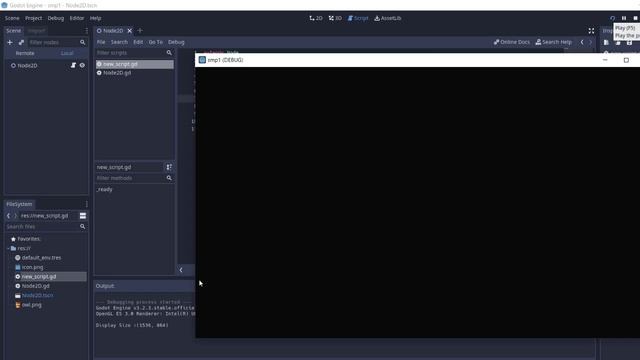Image resolution: width=640 pixels, height=360 pixels.
Task: Click Search Help button
Action: click(x=553, y=42)
